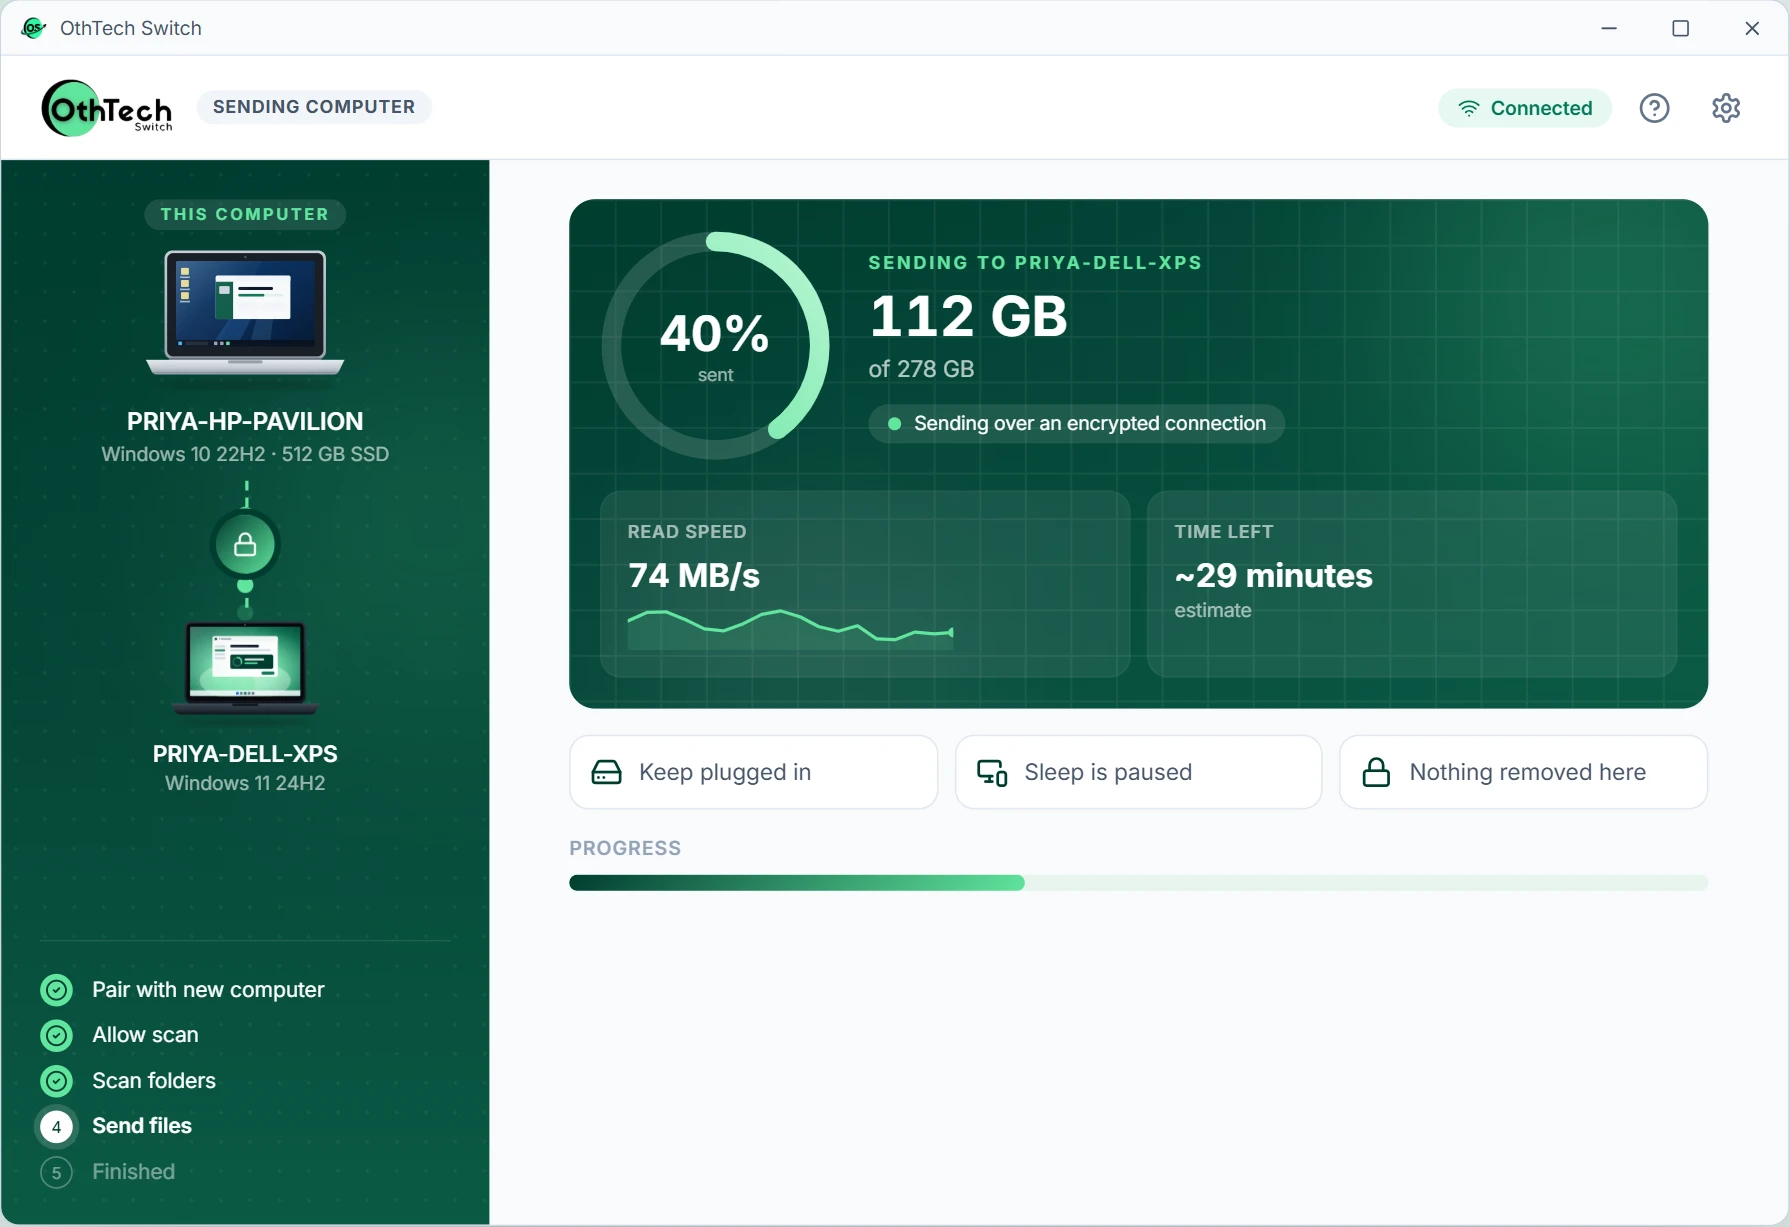Select the Send files step

pyautogui.click(x=142, y=1126)
